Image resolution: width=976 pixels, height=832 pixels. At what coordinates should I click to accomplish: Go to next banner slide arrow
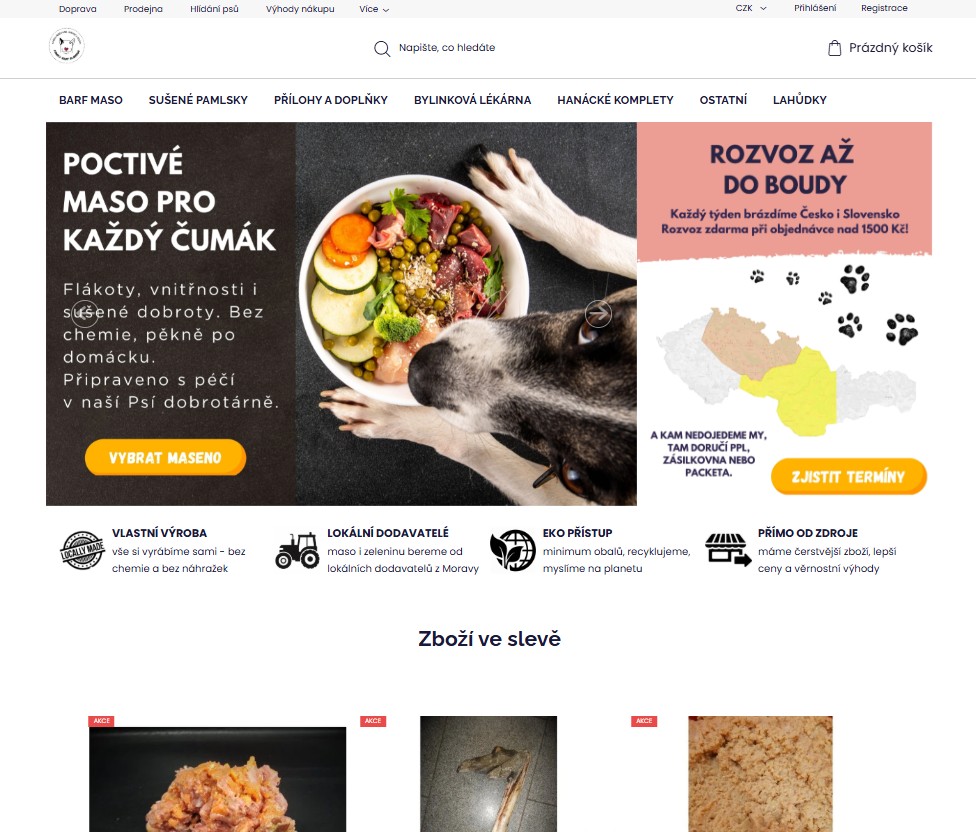pos(598,314)
